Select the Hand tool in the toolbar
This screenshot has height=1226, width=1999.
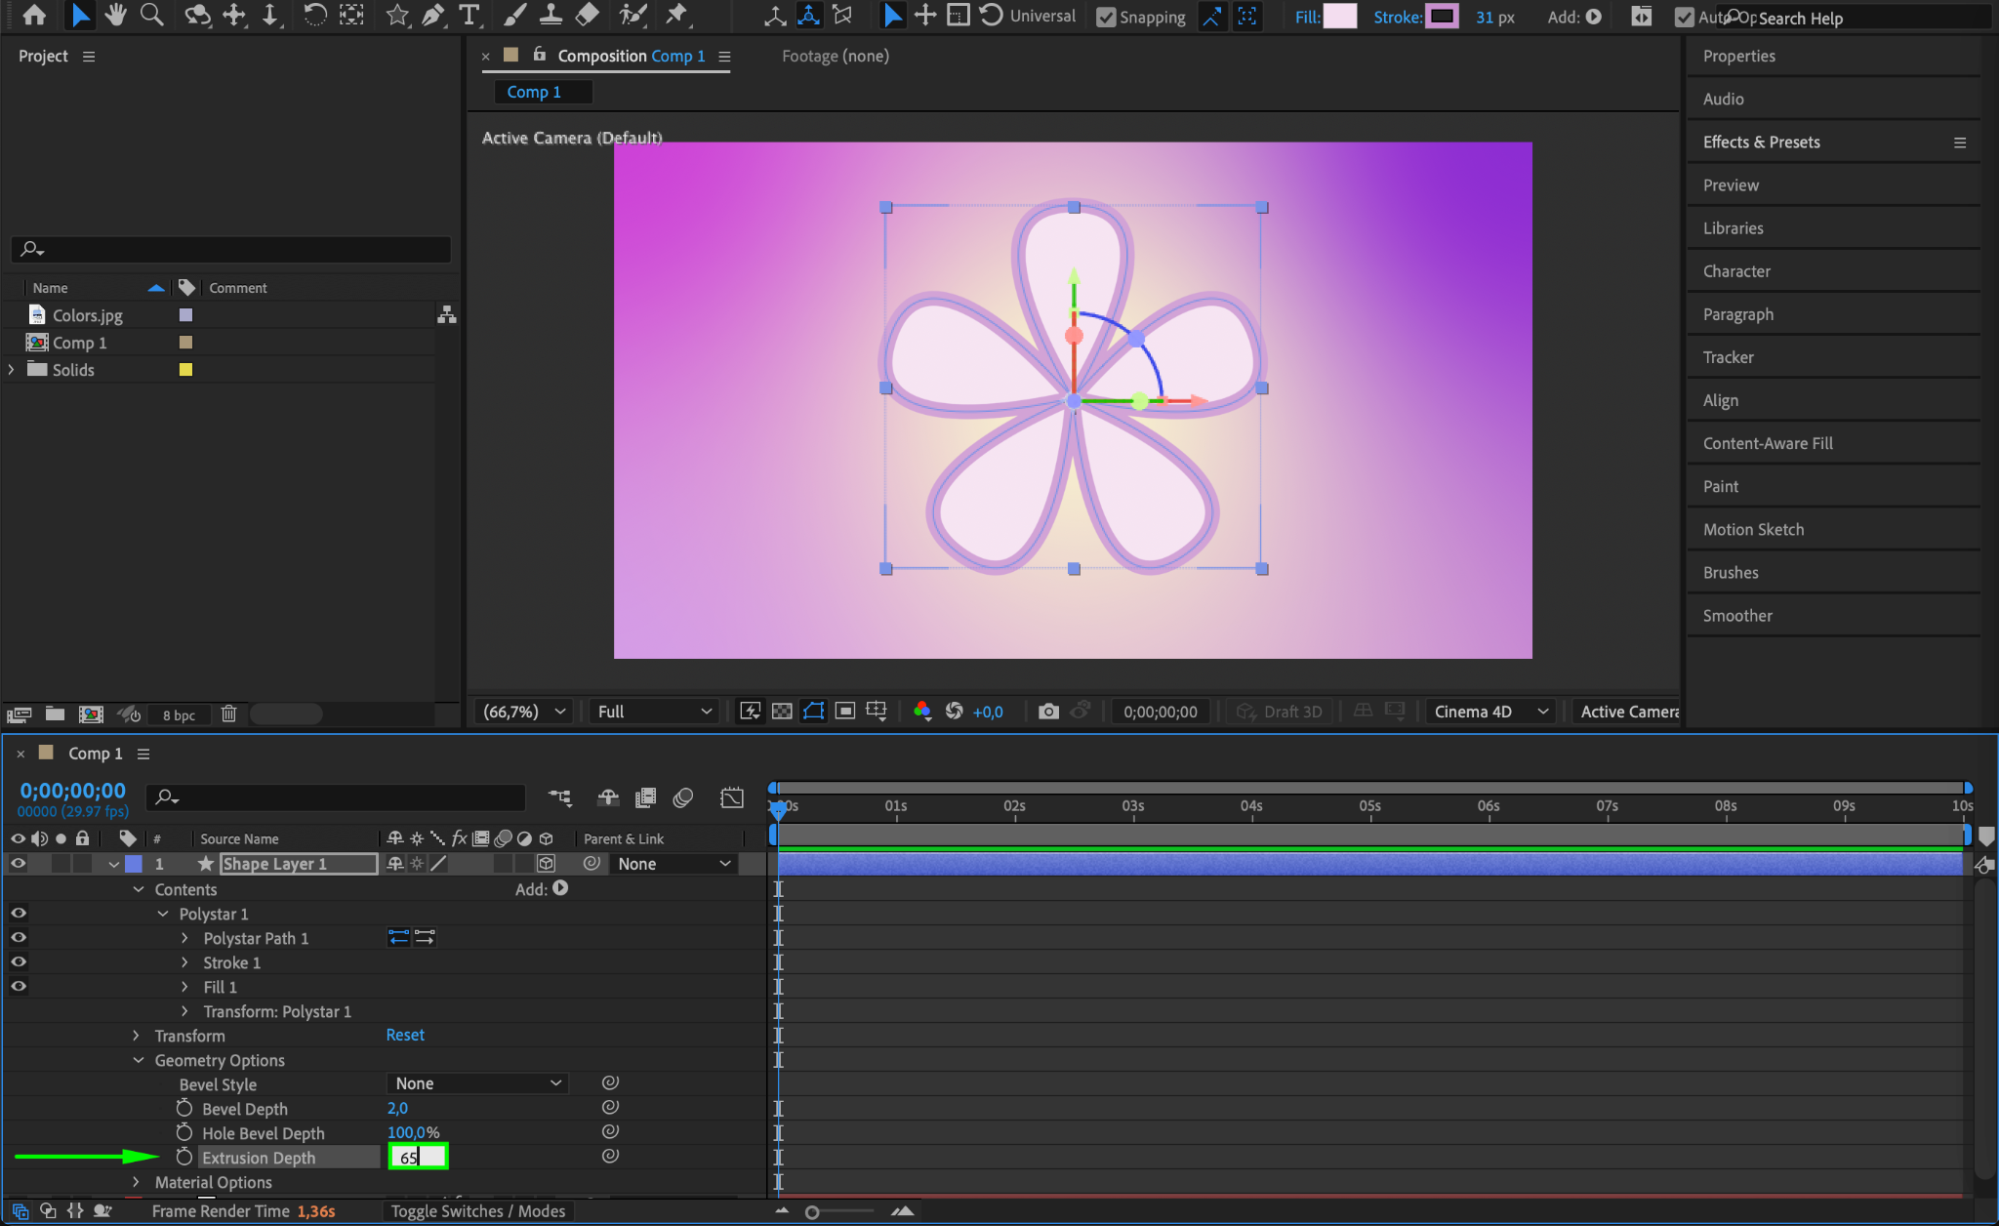[x=115, y=15]
